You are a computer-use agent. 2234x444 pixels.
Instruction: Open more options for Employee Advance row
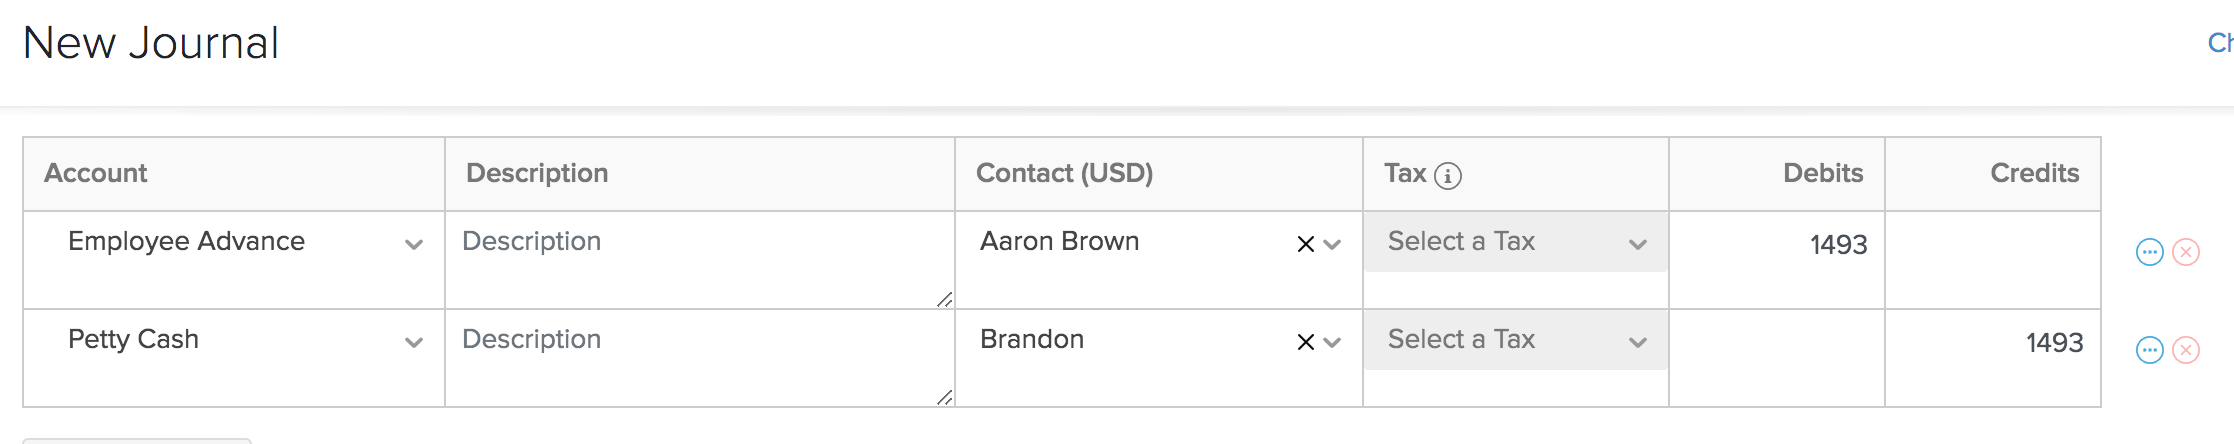[2149, 252]
